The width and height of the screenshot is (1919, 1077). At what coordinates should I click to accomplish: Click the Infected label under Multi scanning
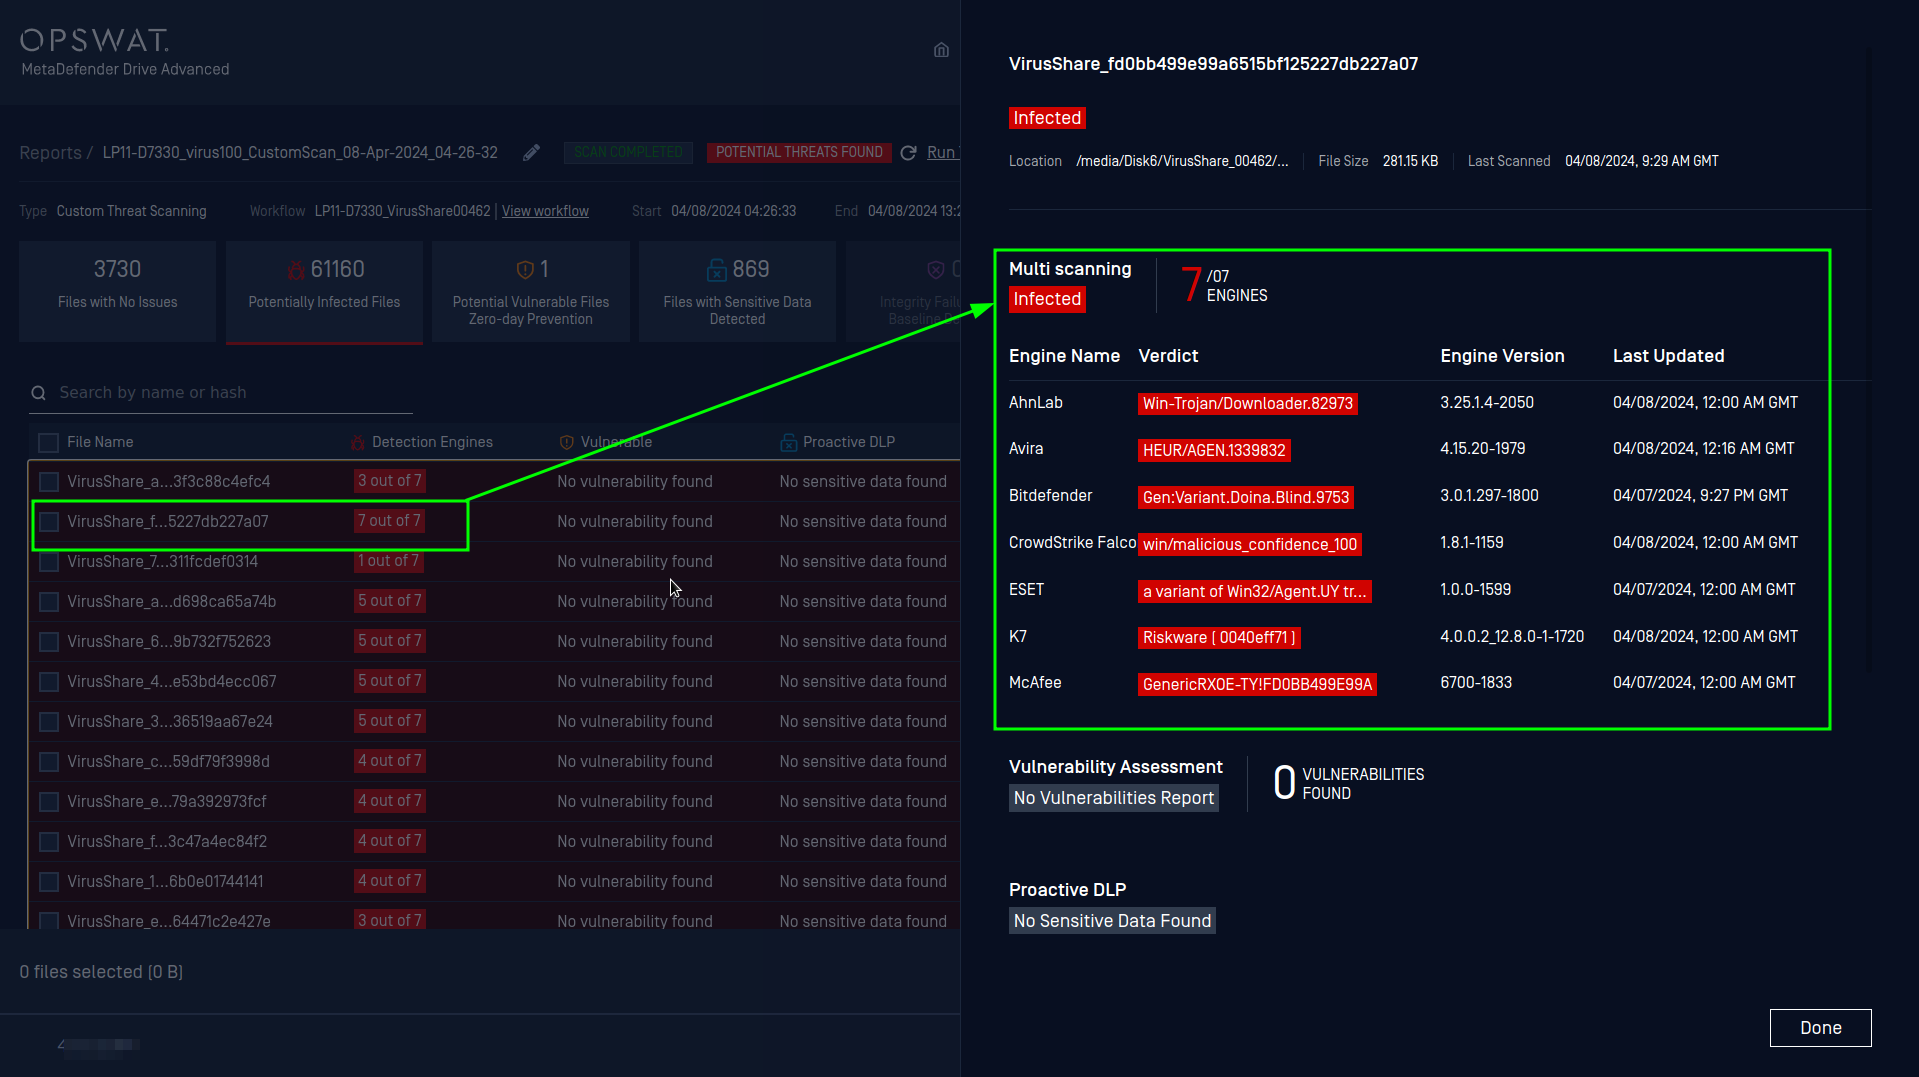coord(1047,299)
